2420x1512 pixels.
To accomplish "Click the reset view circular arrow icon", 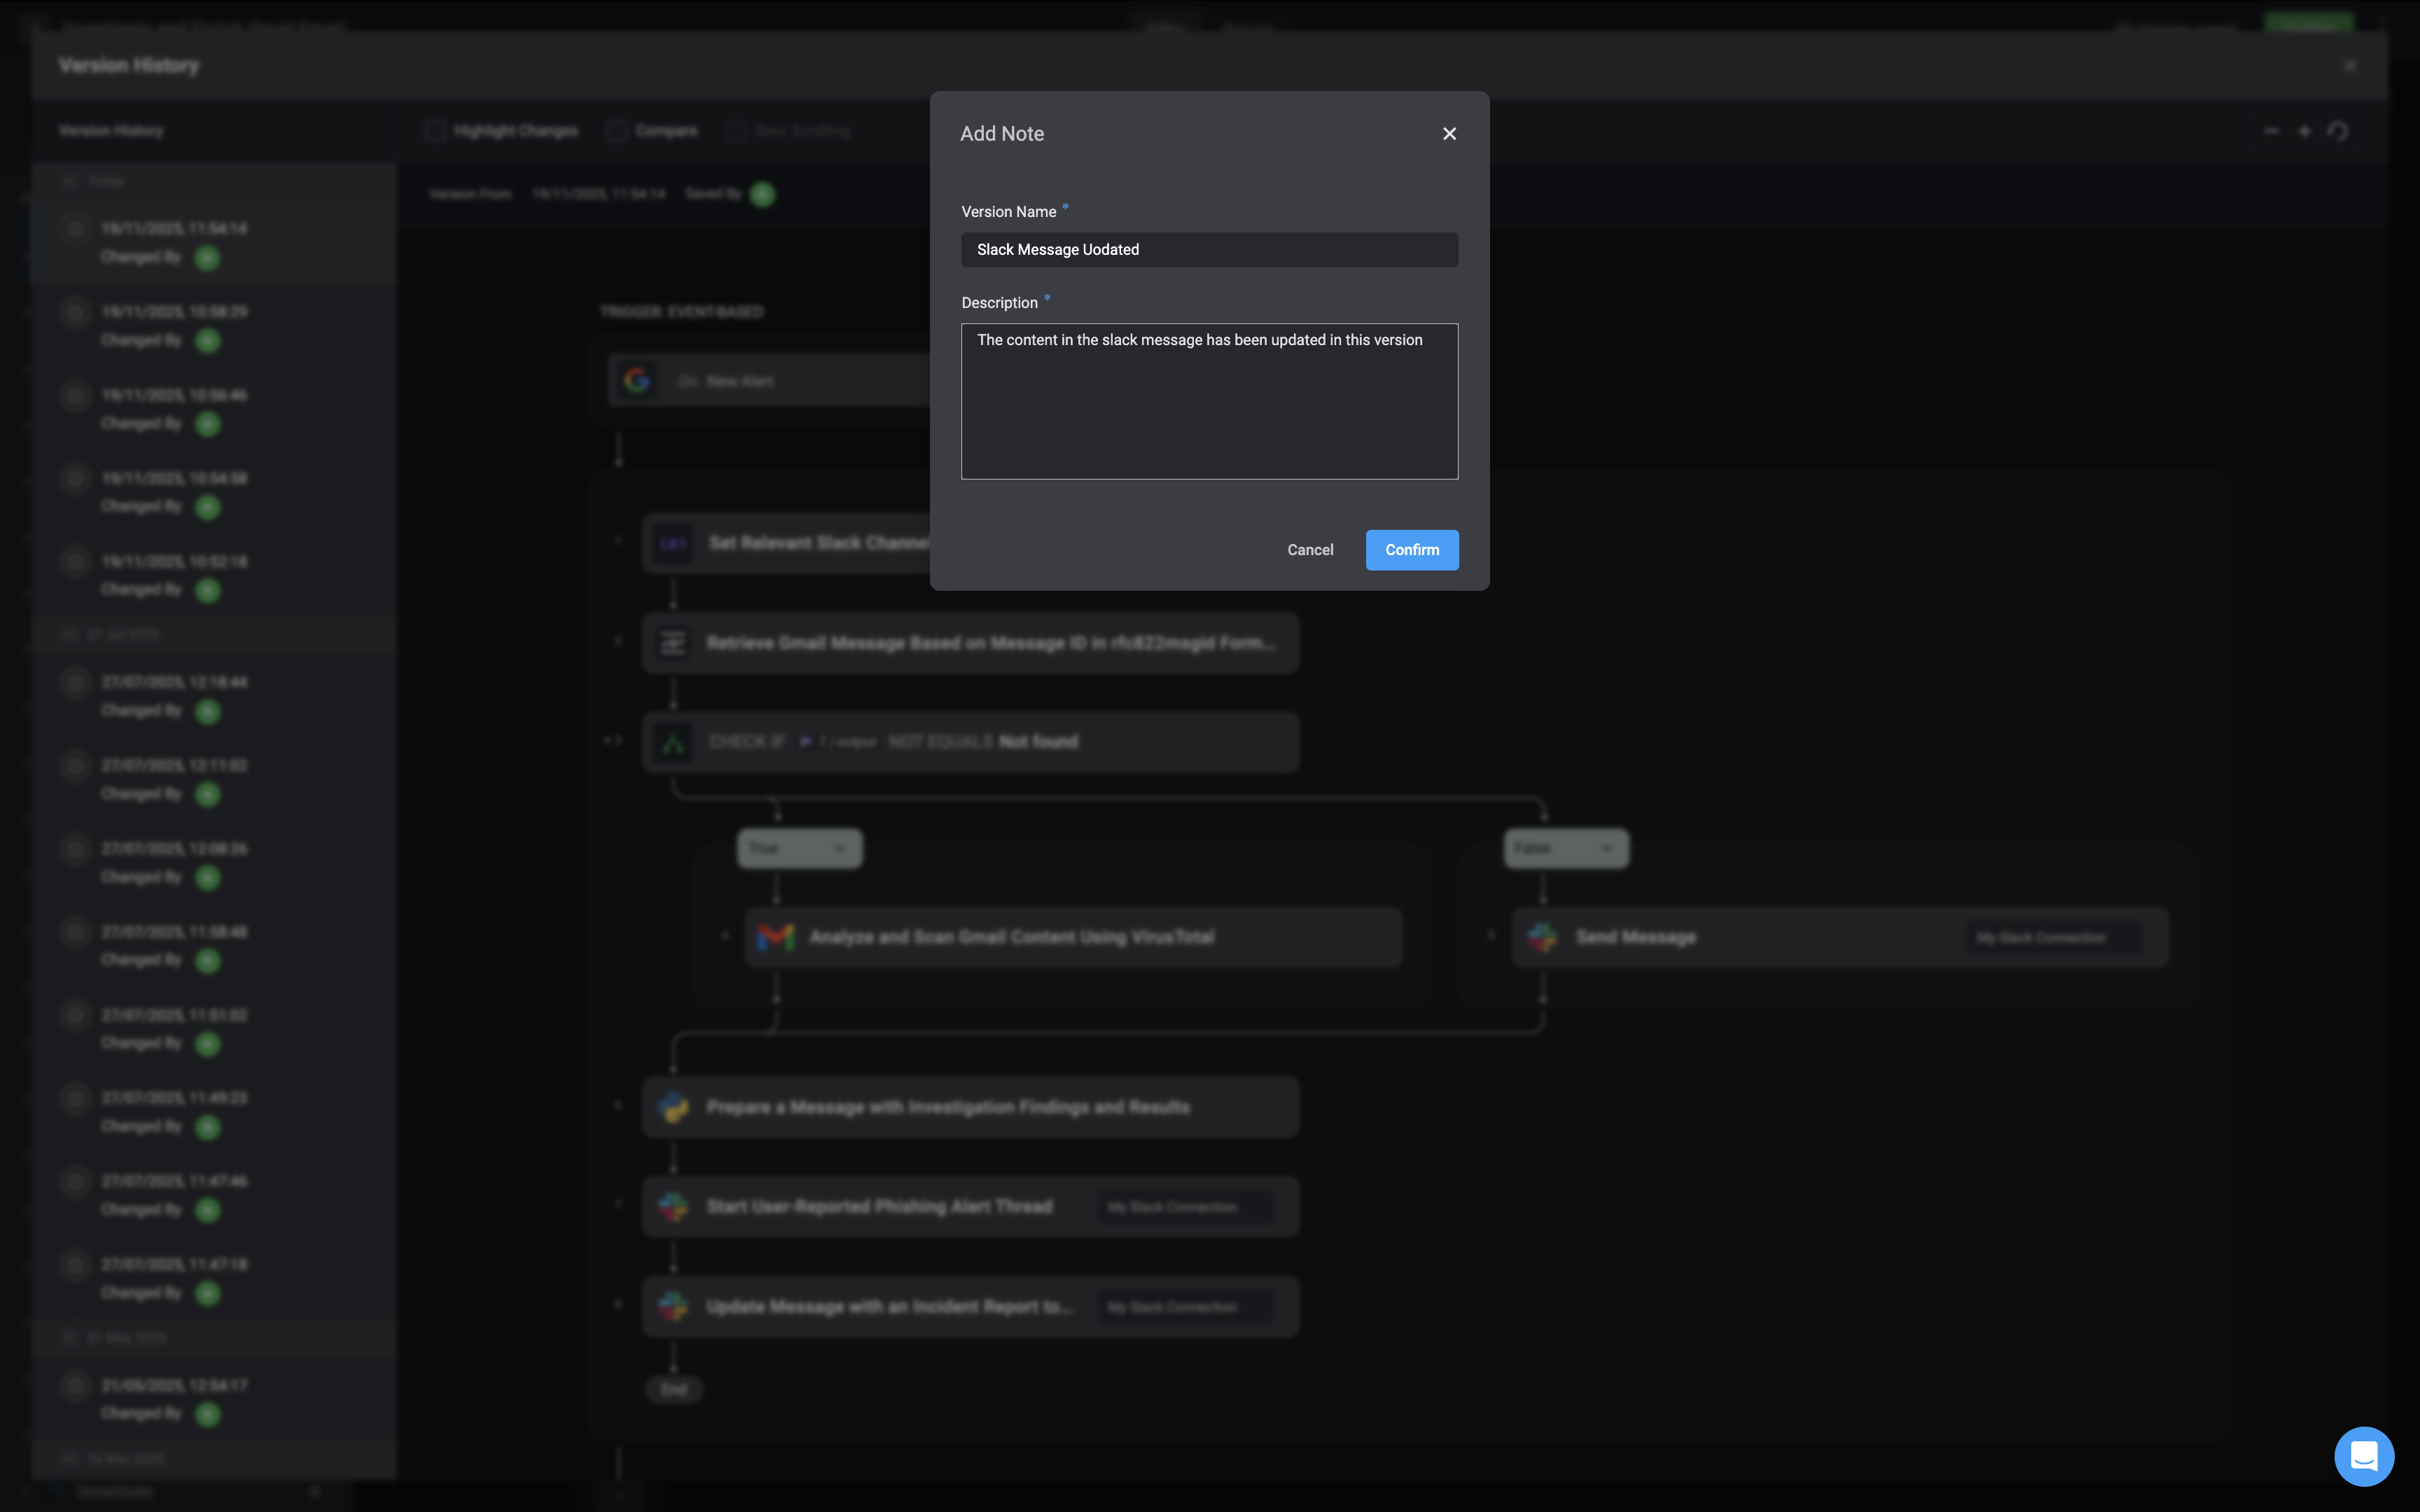I will [2337, 131].
